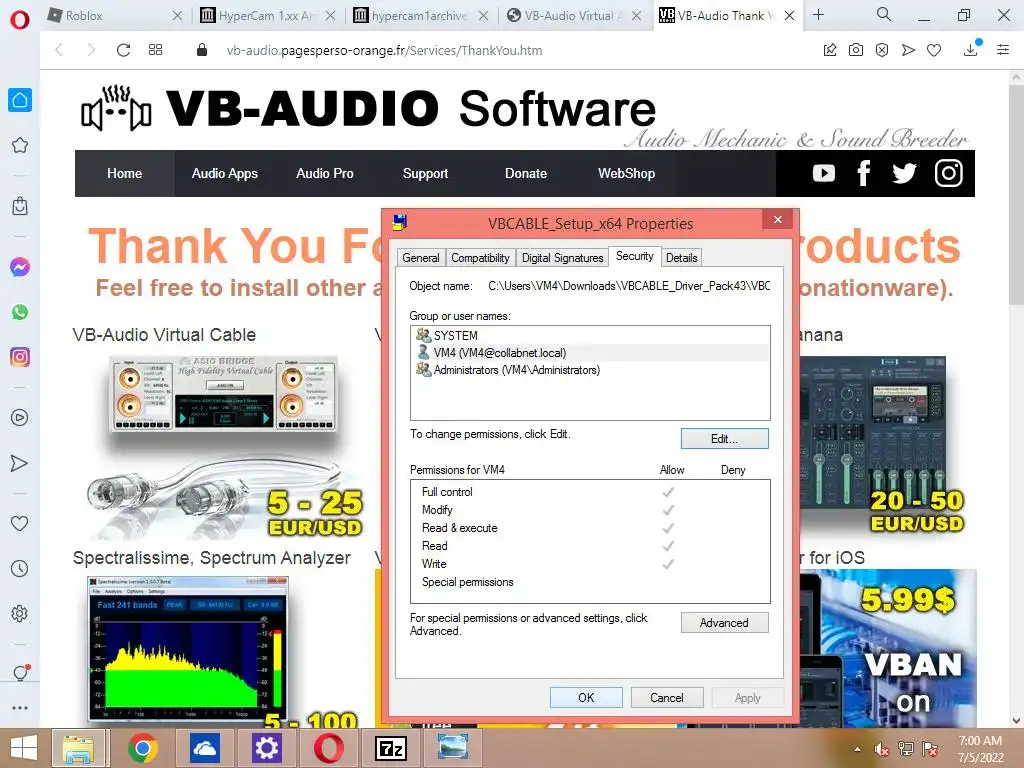The image size is (1024, 768).
Task: Open the edit/share page icon in the address bar
Action: point(830,50)
